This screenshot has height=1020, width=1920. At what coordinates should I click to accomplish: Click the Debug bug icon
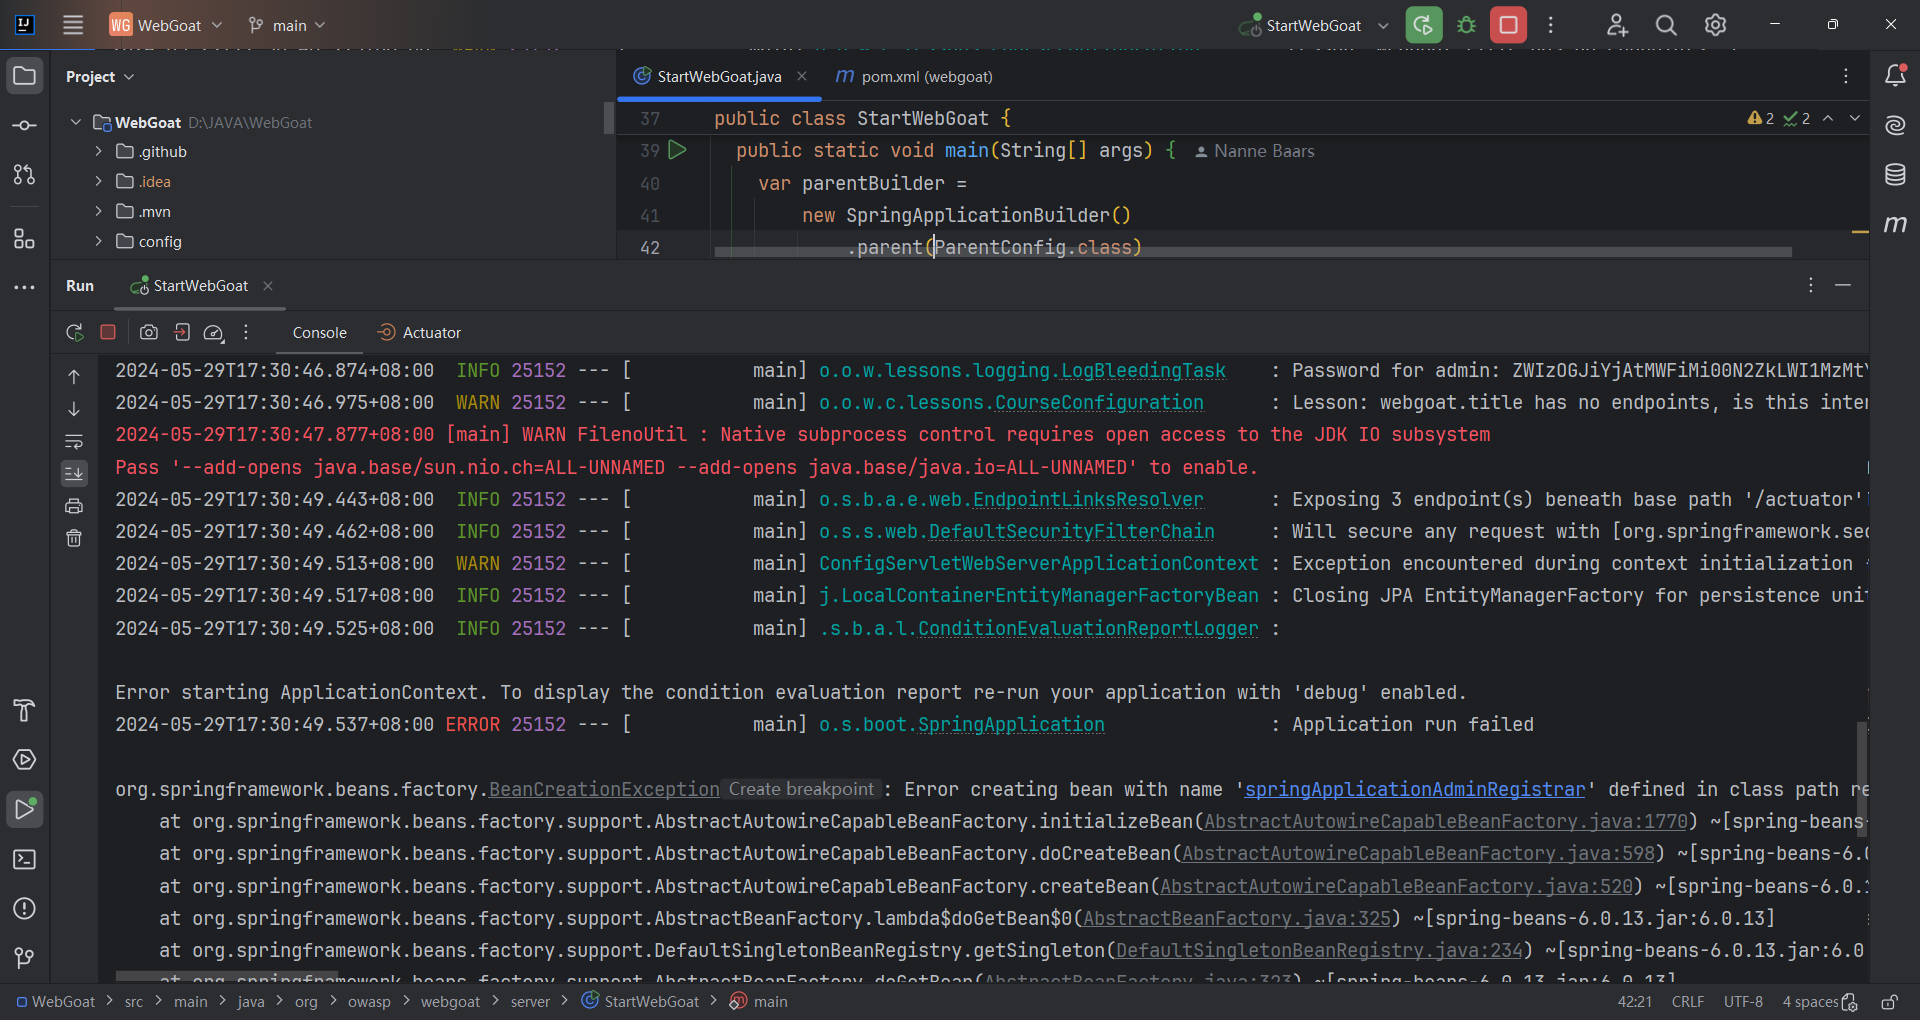pos(1467,25)
